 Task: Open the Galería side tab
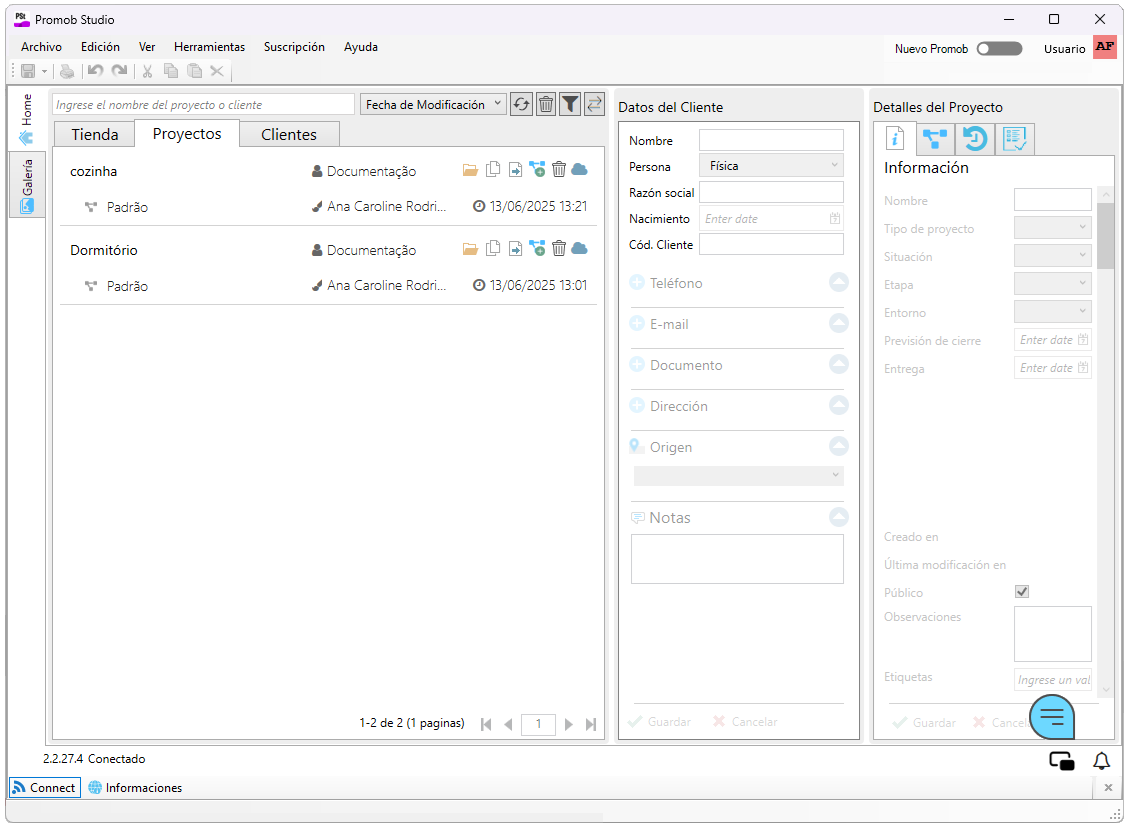coord(27,184)
